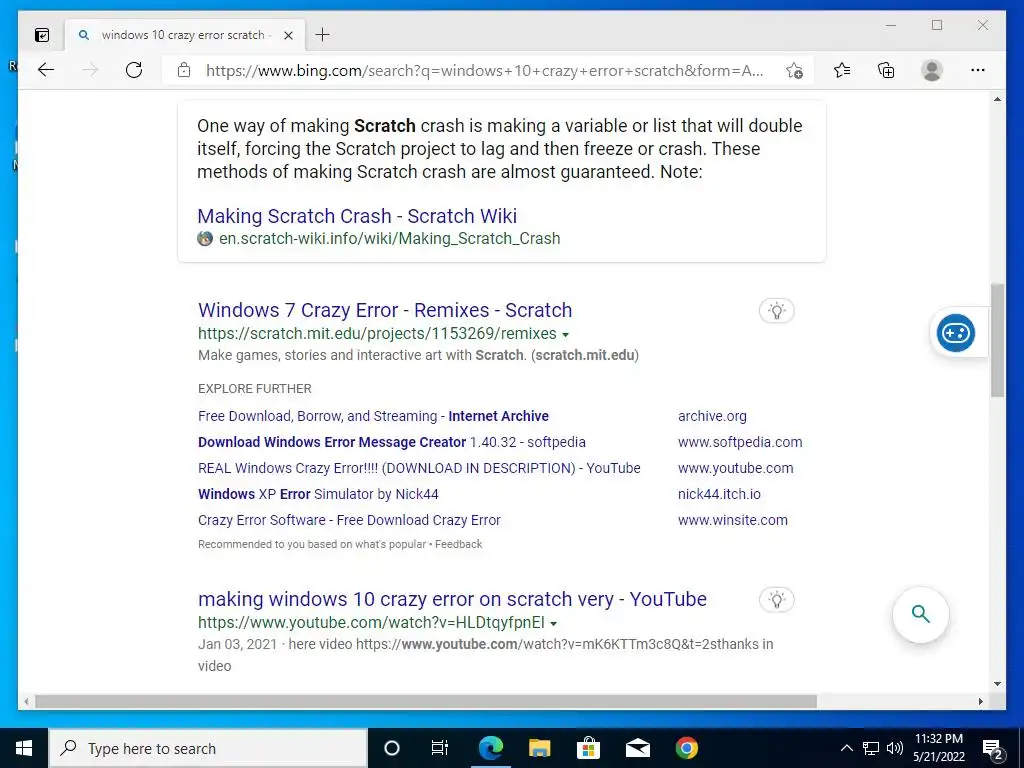Open making windows 10 crazy error YouTube result
The height and width of the screenshot is (768, 1024).
452,599
